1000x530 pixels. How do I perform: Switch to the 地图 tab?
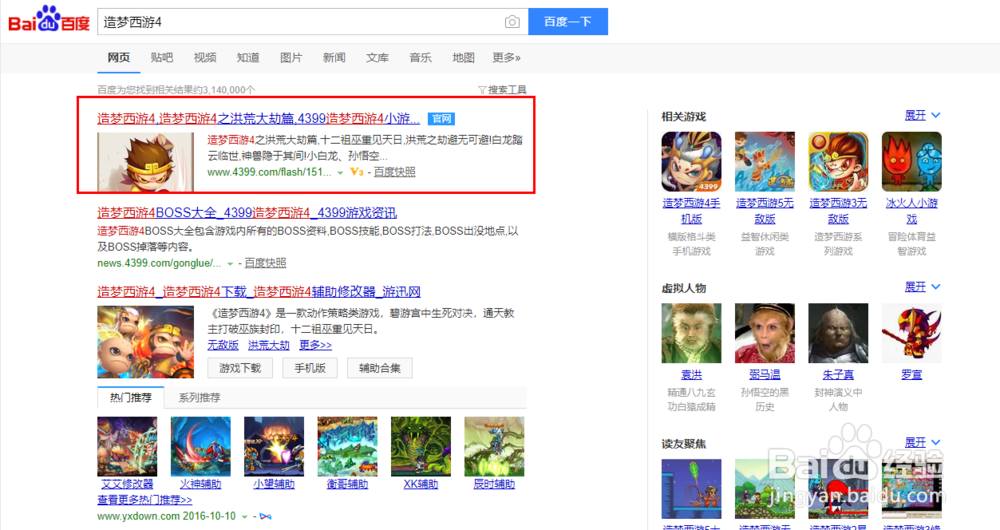(464, 57)
